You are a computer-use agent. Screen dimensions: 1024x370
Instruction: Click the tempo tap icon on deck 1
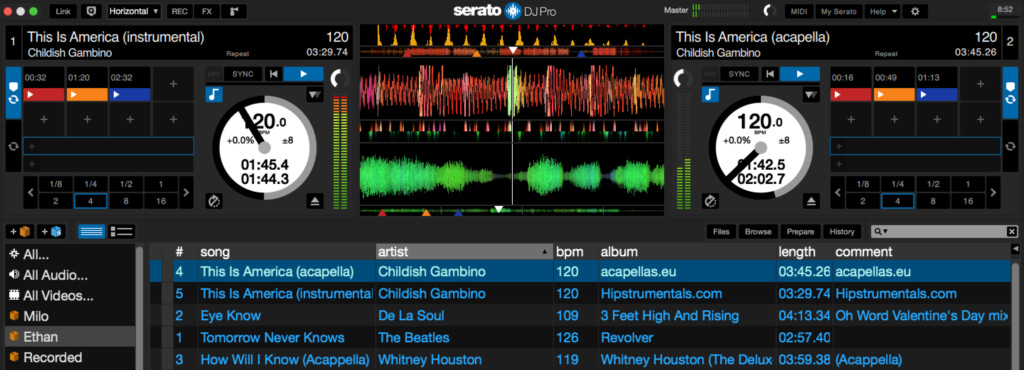pyautogui.click(x=214, y=201)
